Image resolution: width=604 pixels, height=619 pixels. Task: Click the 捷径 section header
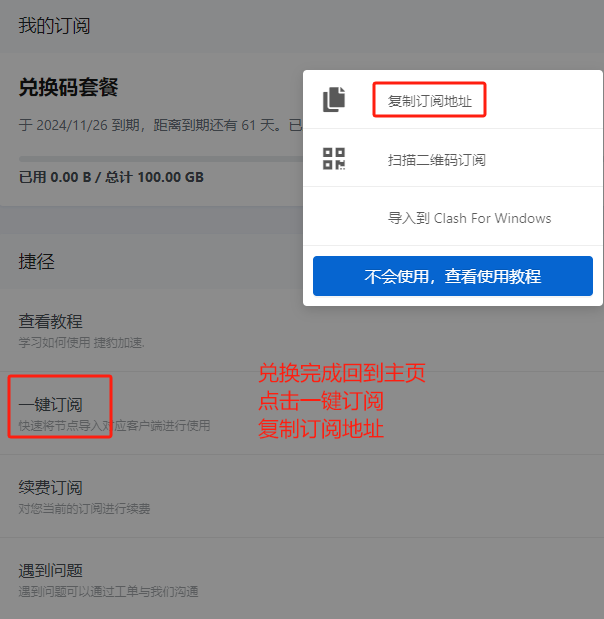pyautogui.click(x=36, y=261)
